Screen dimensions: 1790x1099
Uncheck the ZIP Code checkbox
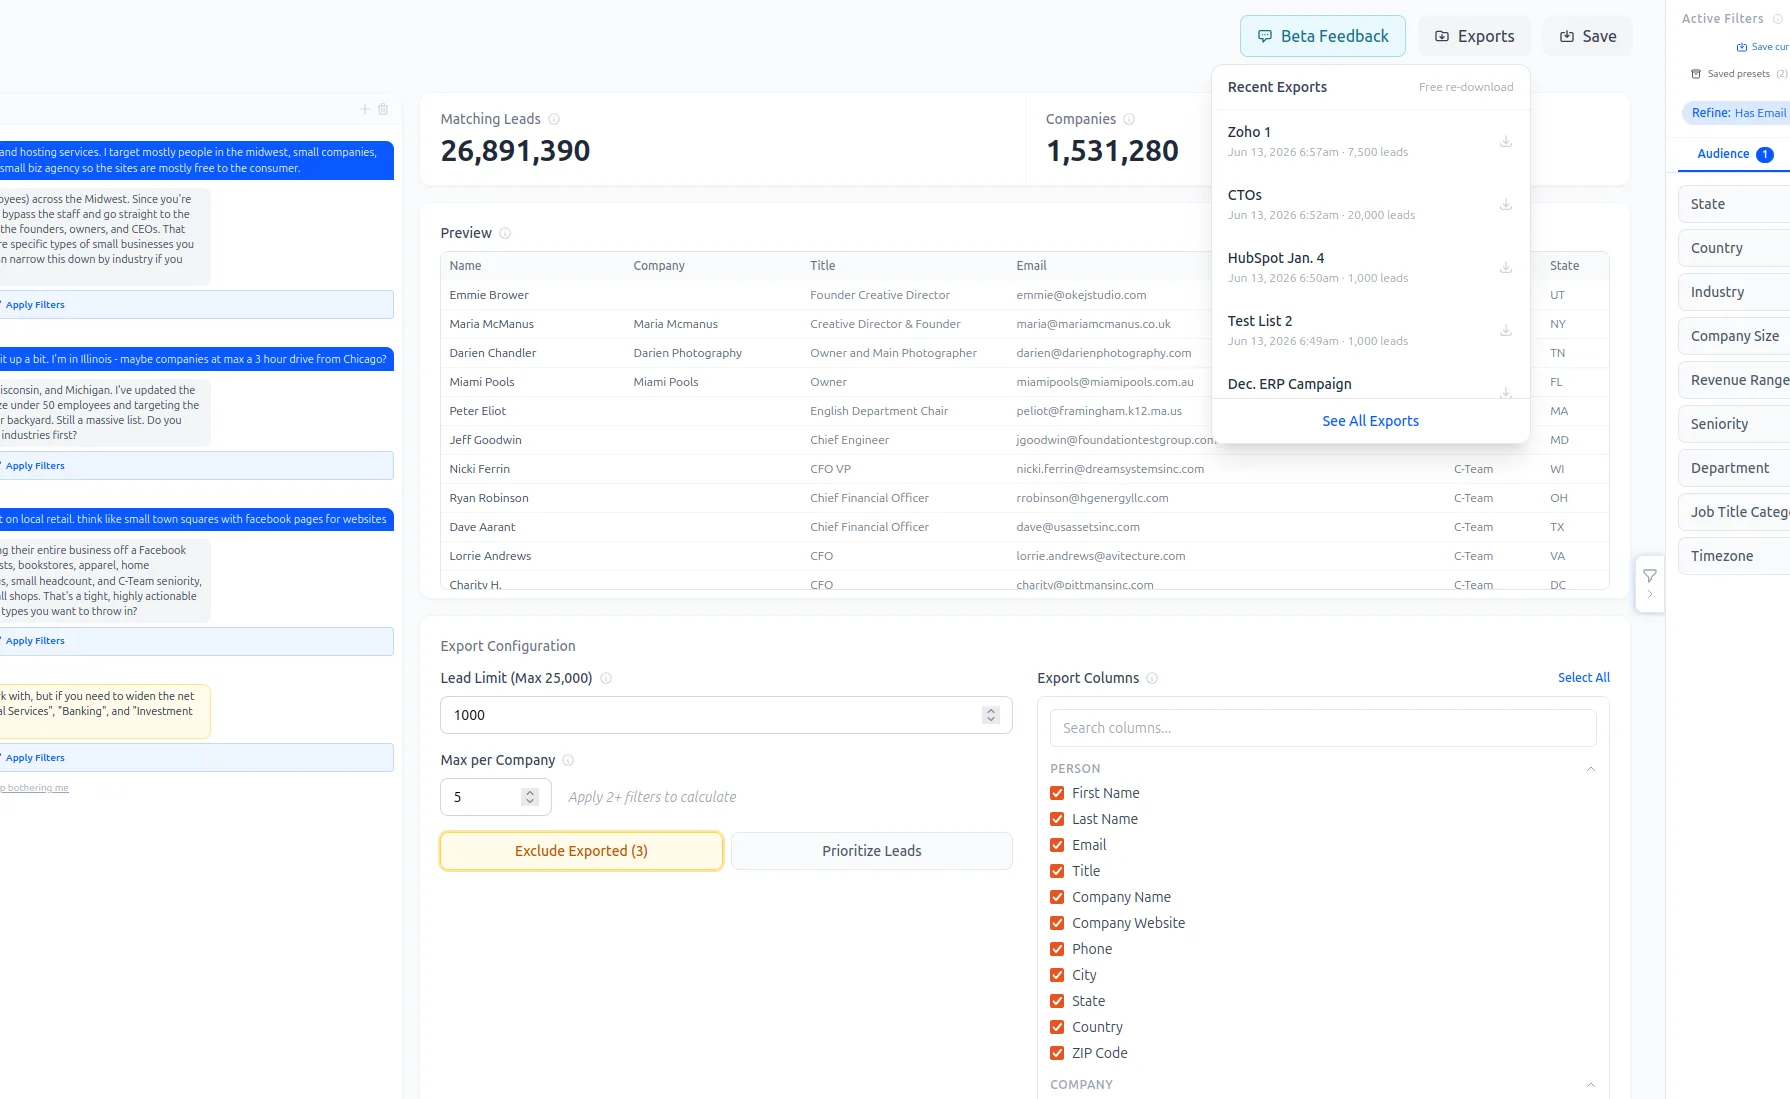pos(1057,1053)
